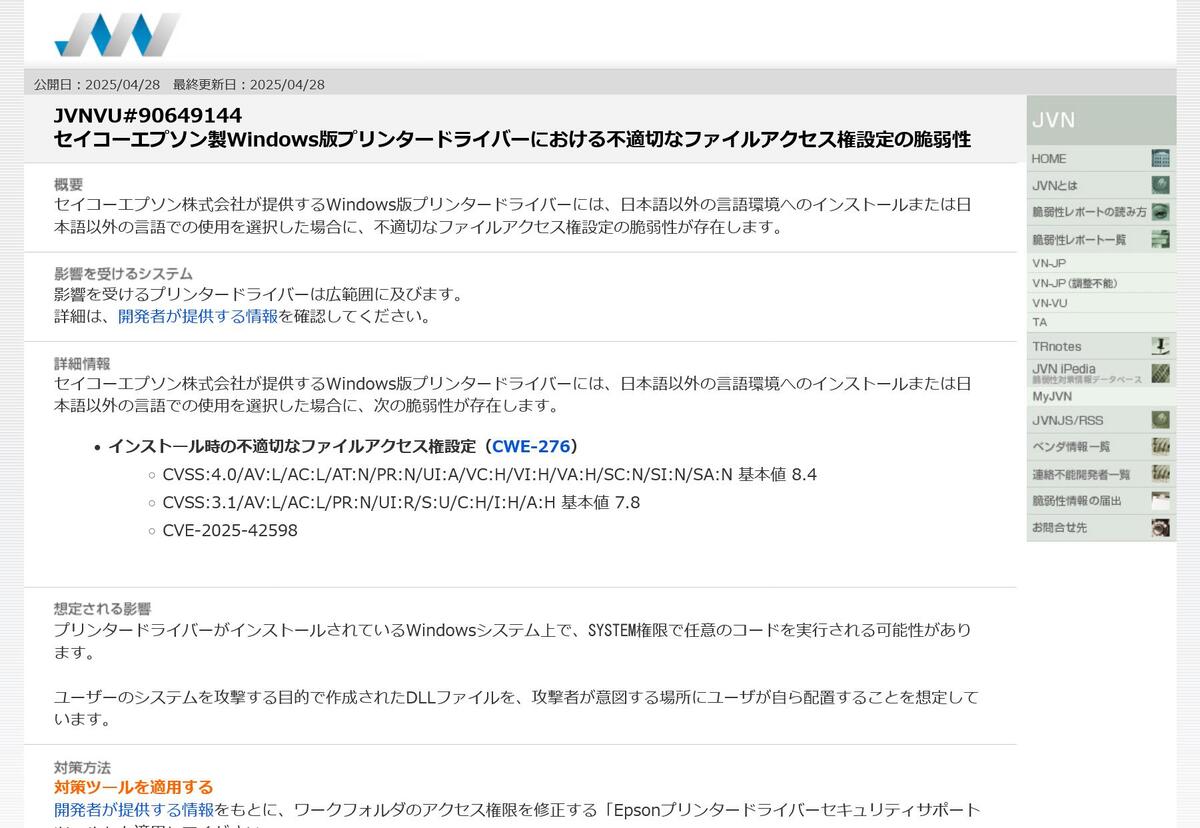Screen dimensions: 1200x828
Task: Click the JVN sidebar header
Action: [1101, 120]
